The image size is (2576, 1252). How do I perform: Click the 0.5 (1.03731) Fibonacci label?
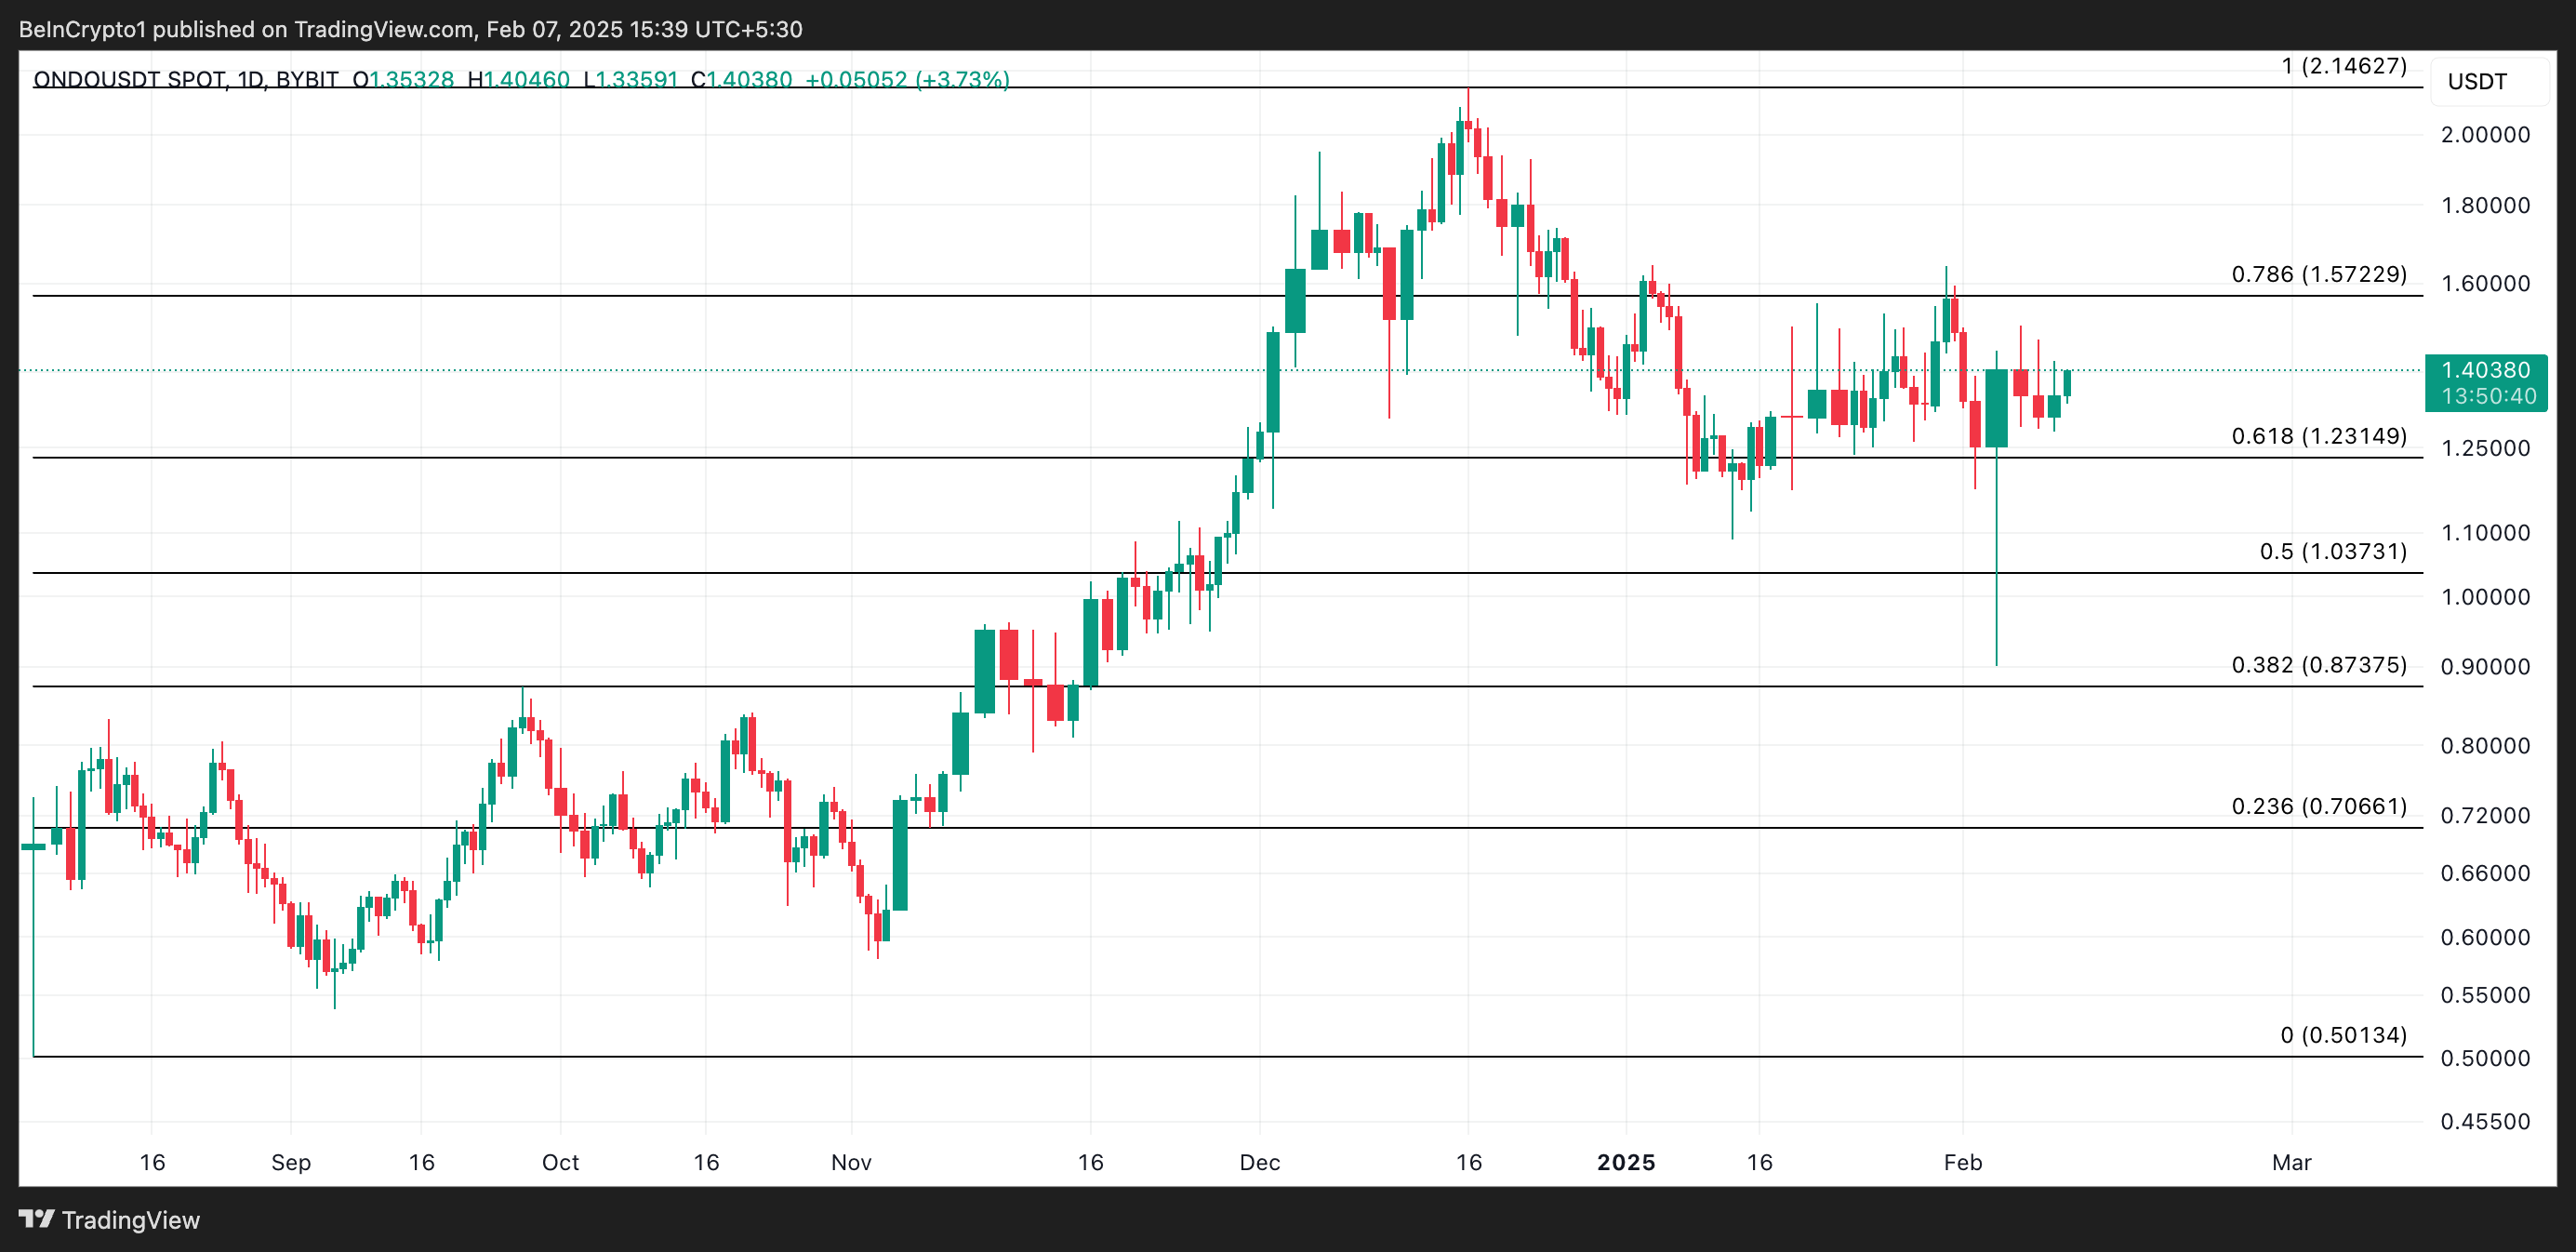point(2332,551)
